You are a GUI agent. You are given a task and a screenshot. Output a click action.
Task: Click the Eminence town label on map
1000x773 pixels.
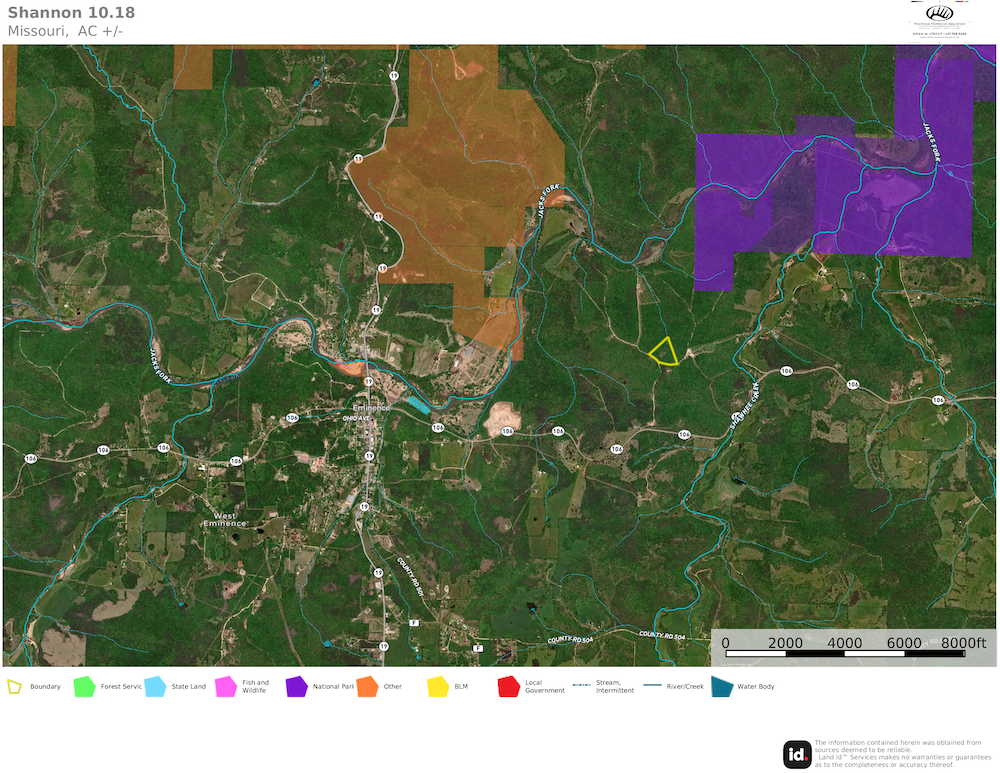369,408
